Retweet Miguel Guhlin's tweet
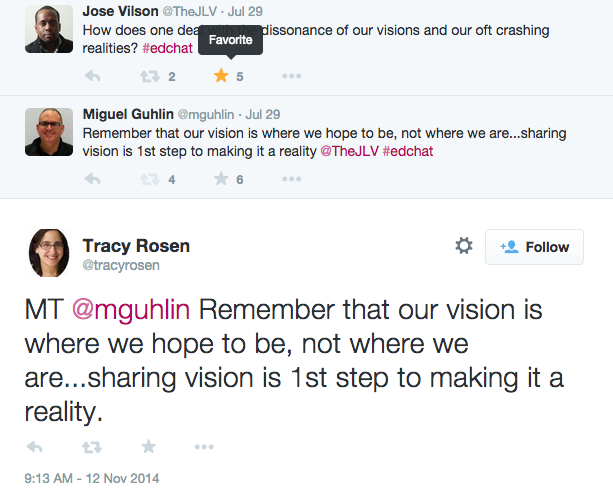The width and height of the screenshot is (613, 496). click(x=150, y=179)
